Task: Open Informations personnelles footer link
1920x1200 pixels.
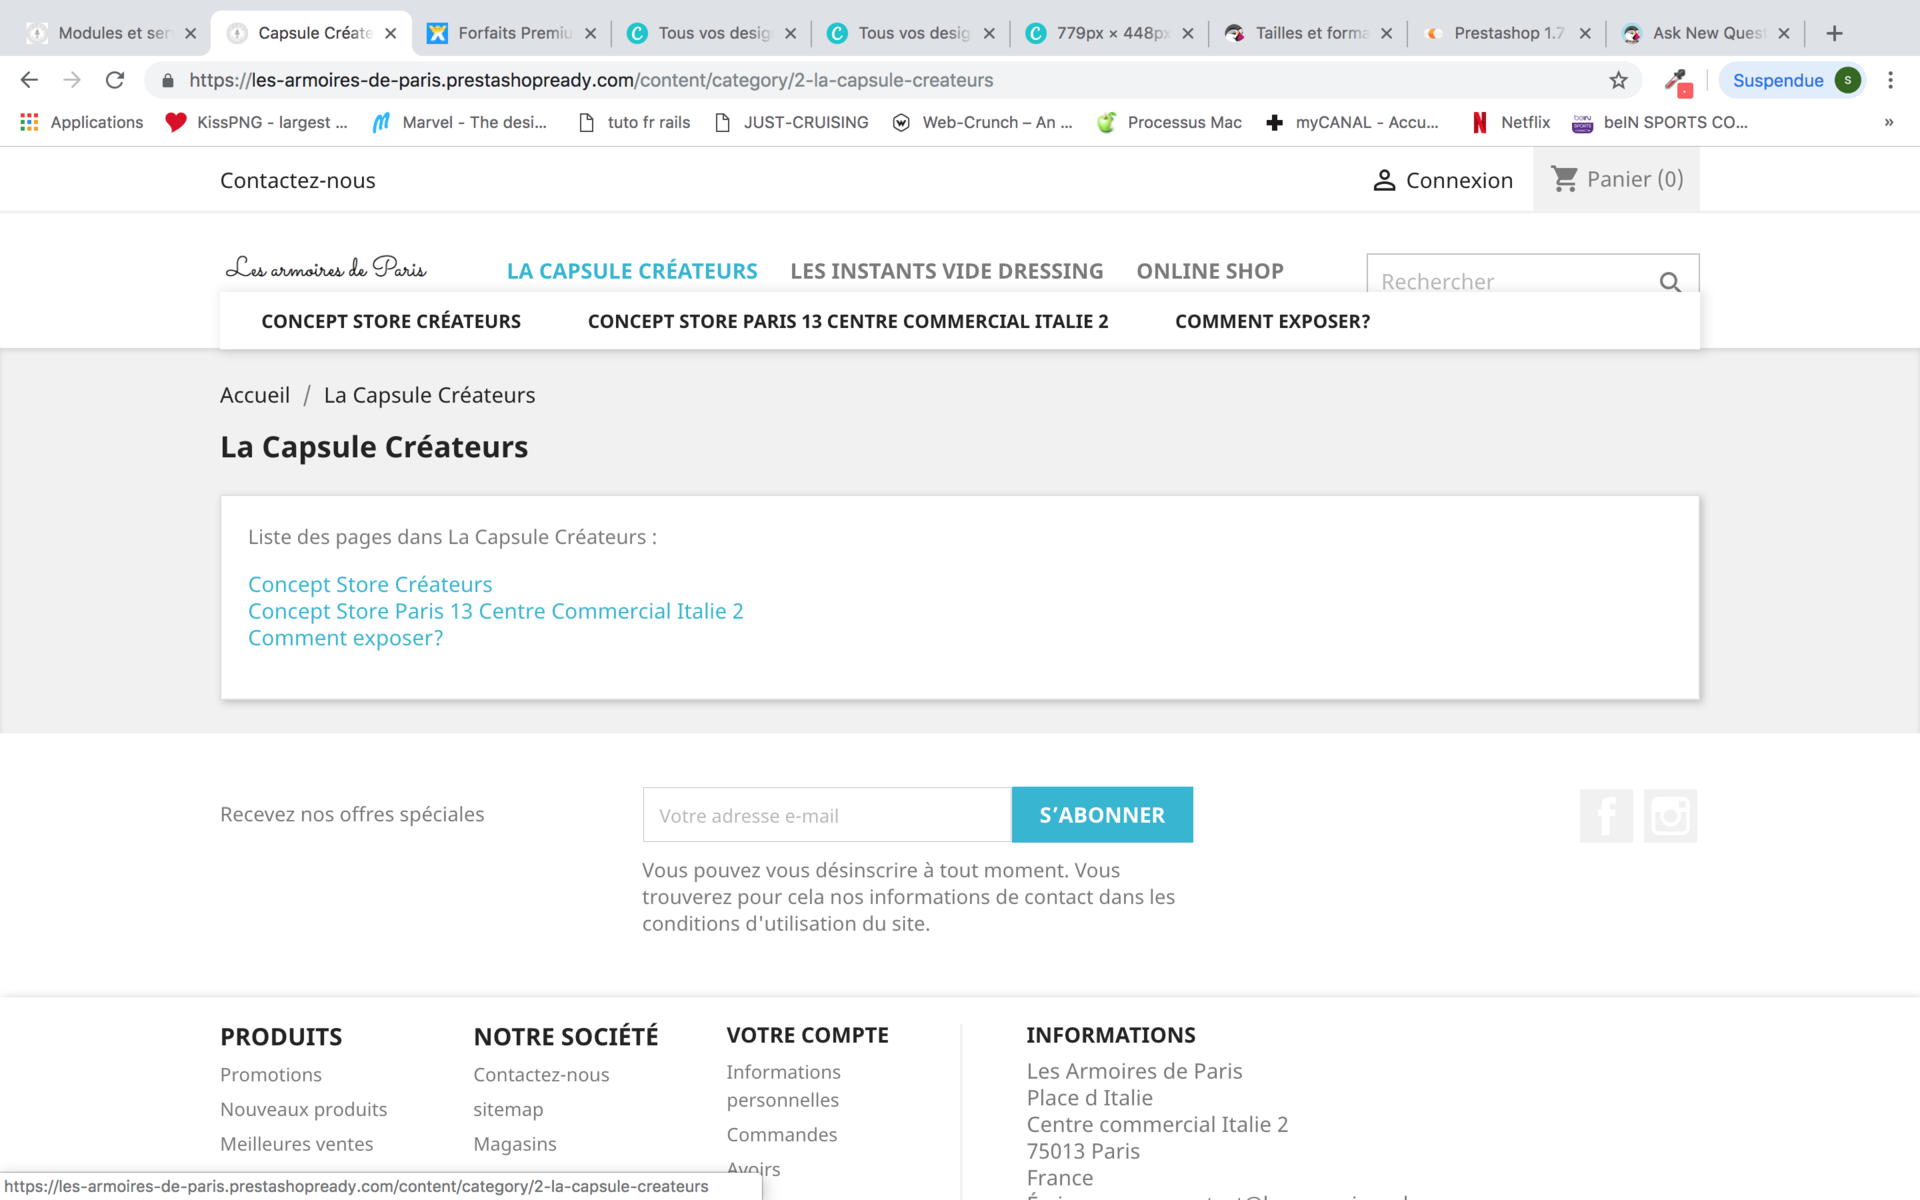Action: 783,1086
